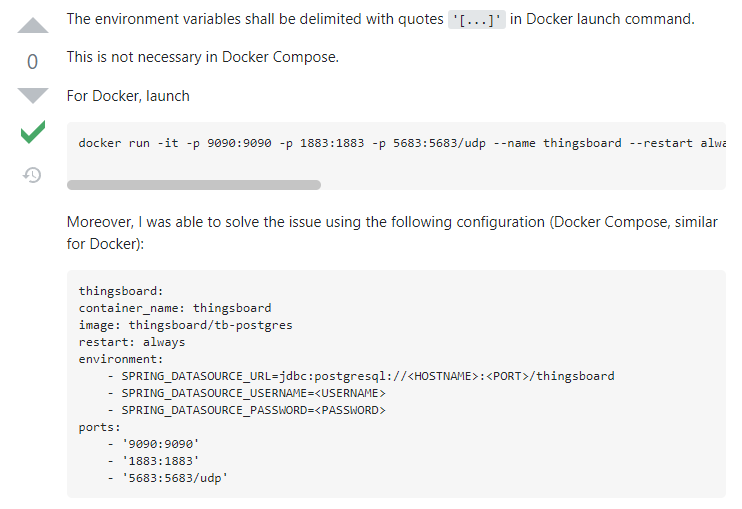Click the 'For Docker, launch' text
The height and width of the screenshot is (509, 742).
coord(128,96)
